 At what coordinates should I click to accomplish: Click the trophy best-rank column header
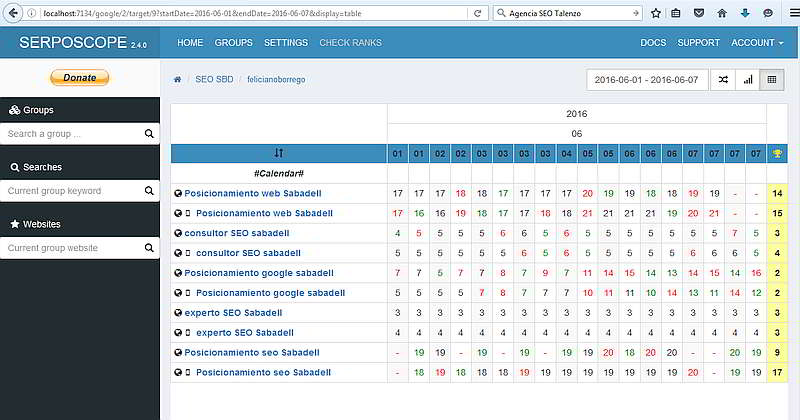tap(777, 153)
